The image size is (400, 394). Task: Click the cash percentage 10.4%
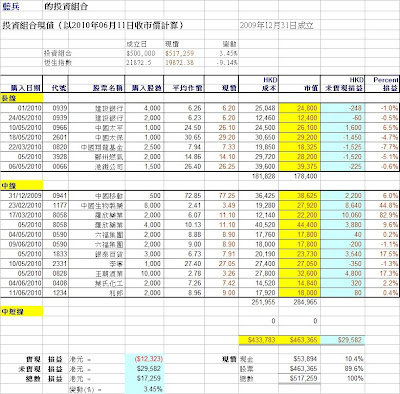tap(343, 359)
